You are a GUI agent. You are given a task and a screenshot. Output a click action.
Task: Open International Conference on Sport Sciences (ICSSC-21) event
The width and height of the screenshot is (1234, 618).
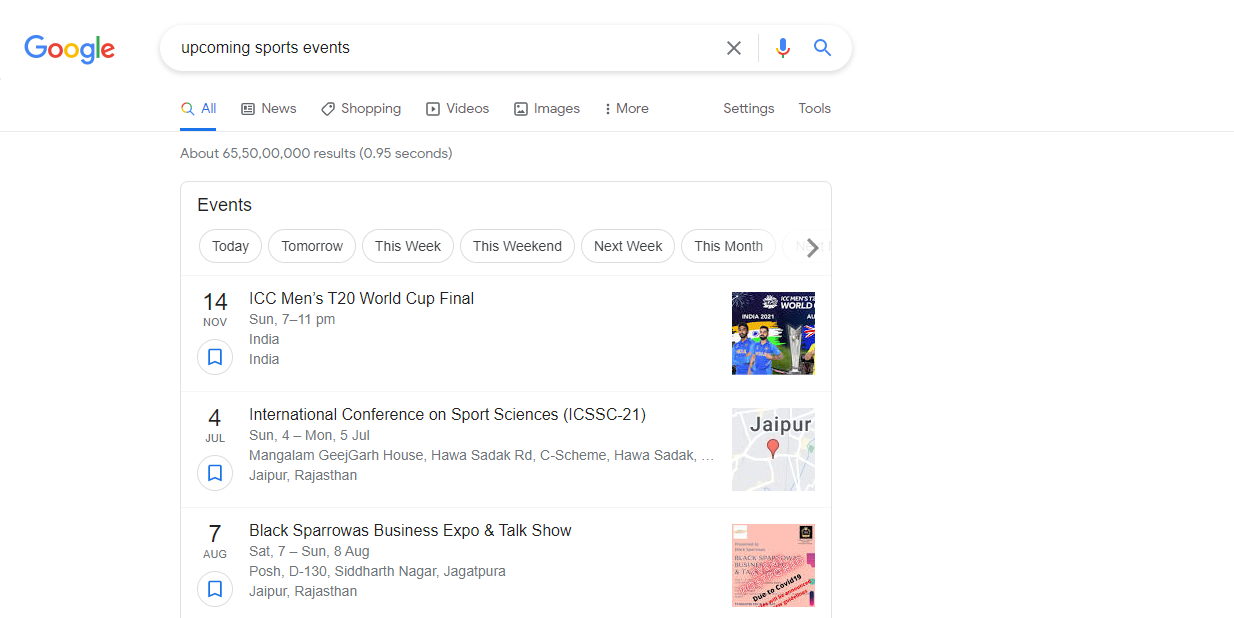pos(448,414)
